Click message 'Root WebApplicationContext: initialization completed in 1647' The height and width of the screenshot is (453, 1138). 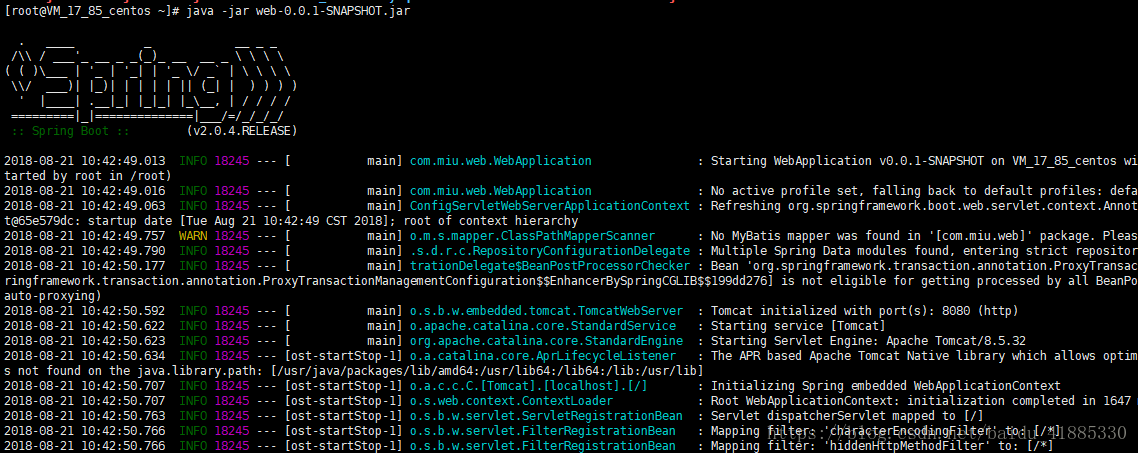pyautogui.click(x=922, y=401)
